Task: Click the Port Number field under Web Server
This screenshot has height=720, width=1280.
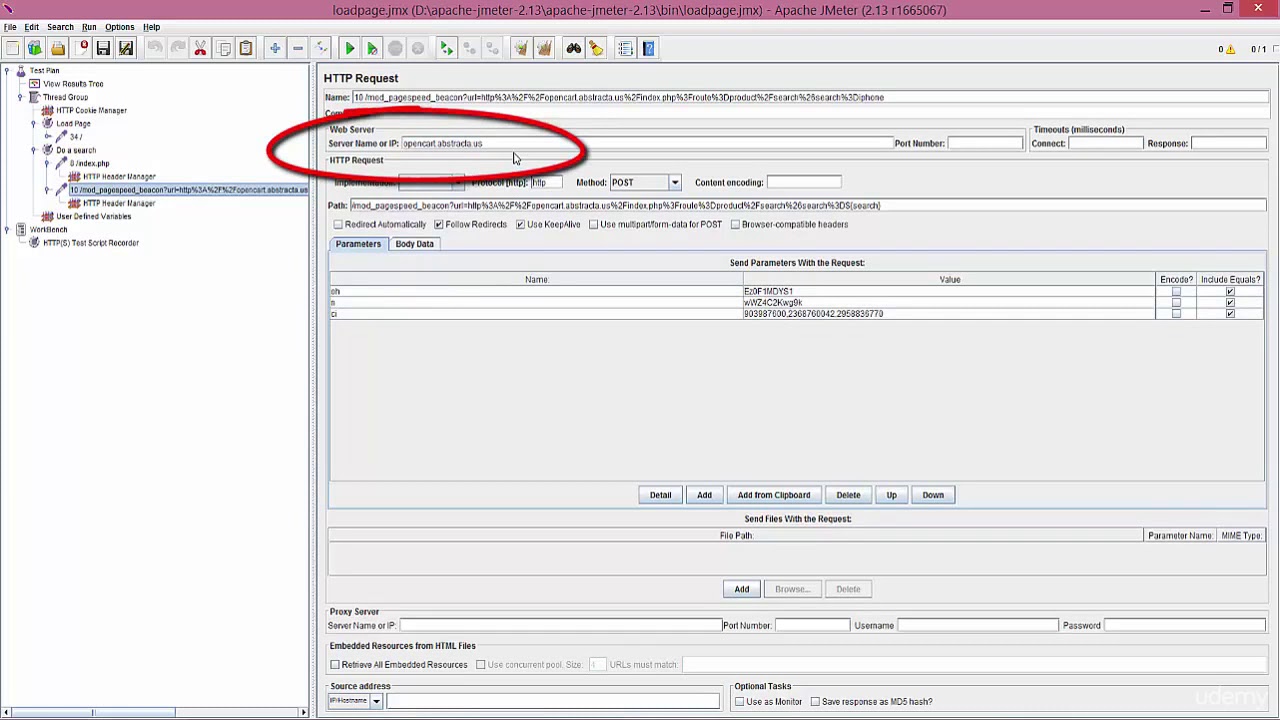Action: tap(985, 143)
